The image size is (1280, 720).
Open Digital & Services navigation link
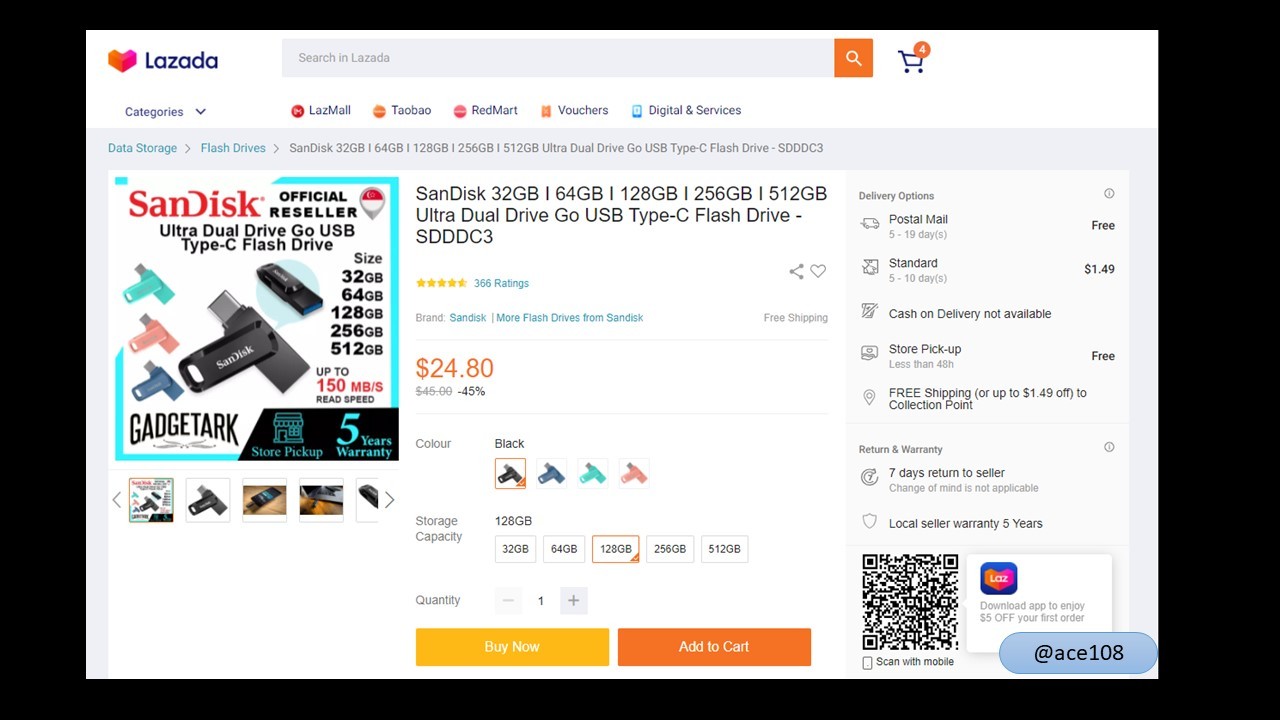(x=695, y=111)
